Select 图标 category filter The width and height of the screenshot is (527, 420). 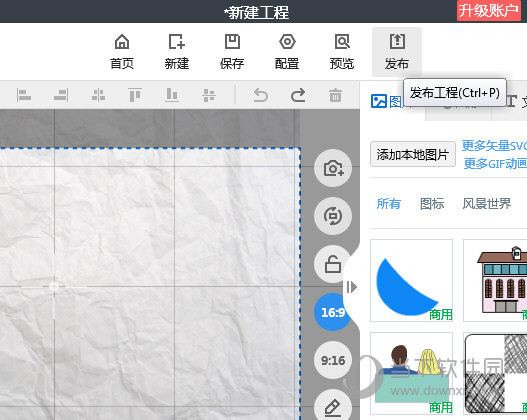coord(432,204)
